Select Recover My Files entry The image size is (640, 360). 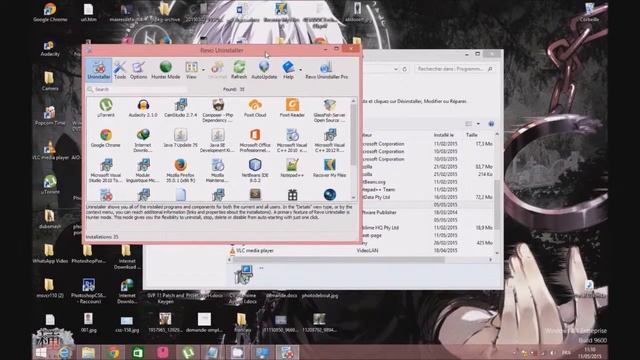point(329,168)
